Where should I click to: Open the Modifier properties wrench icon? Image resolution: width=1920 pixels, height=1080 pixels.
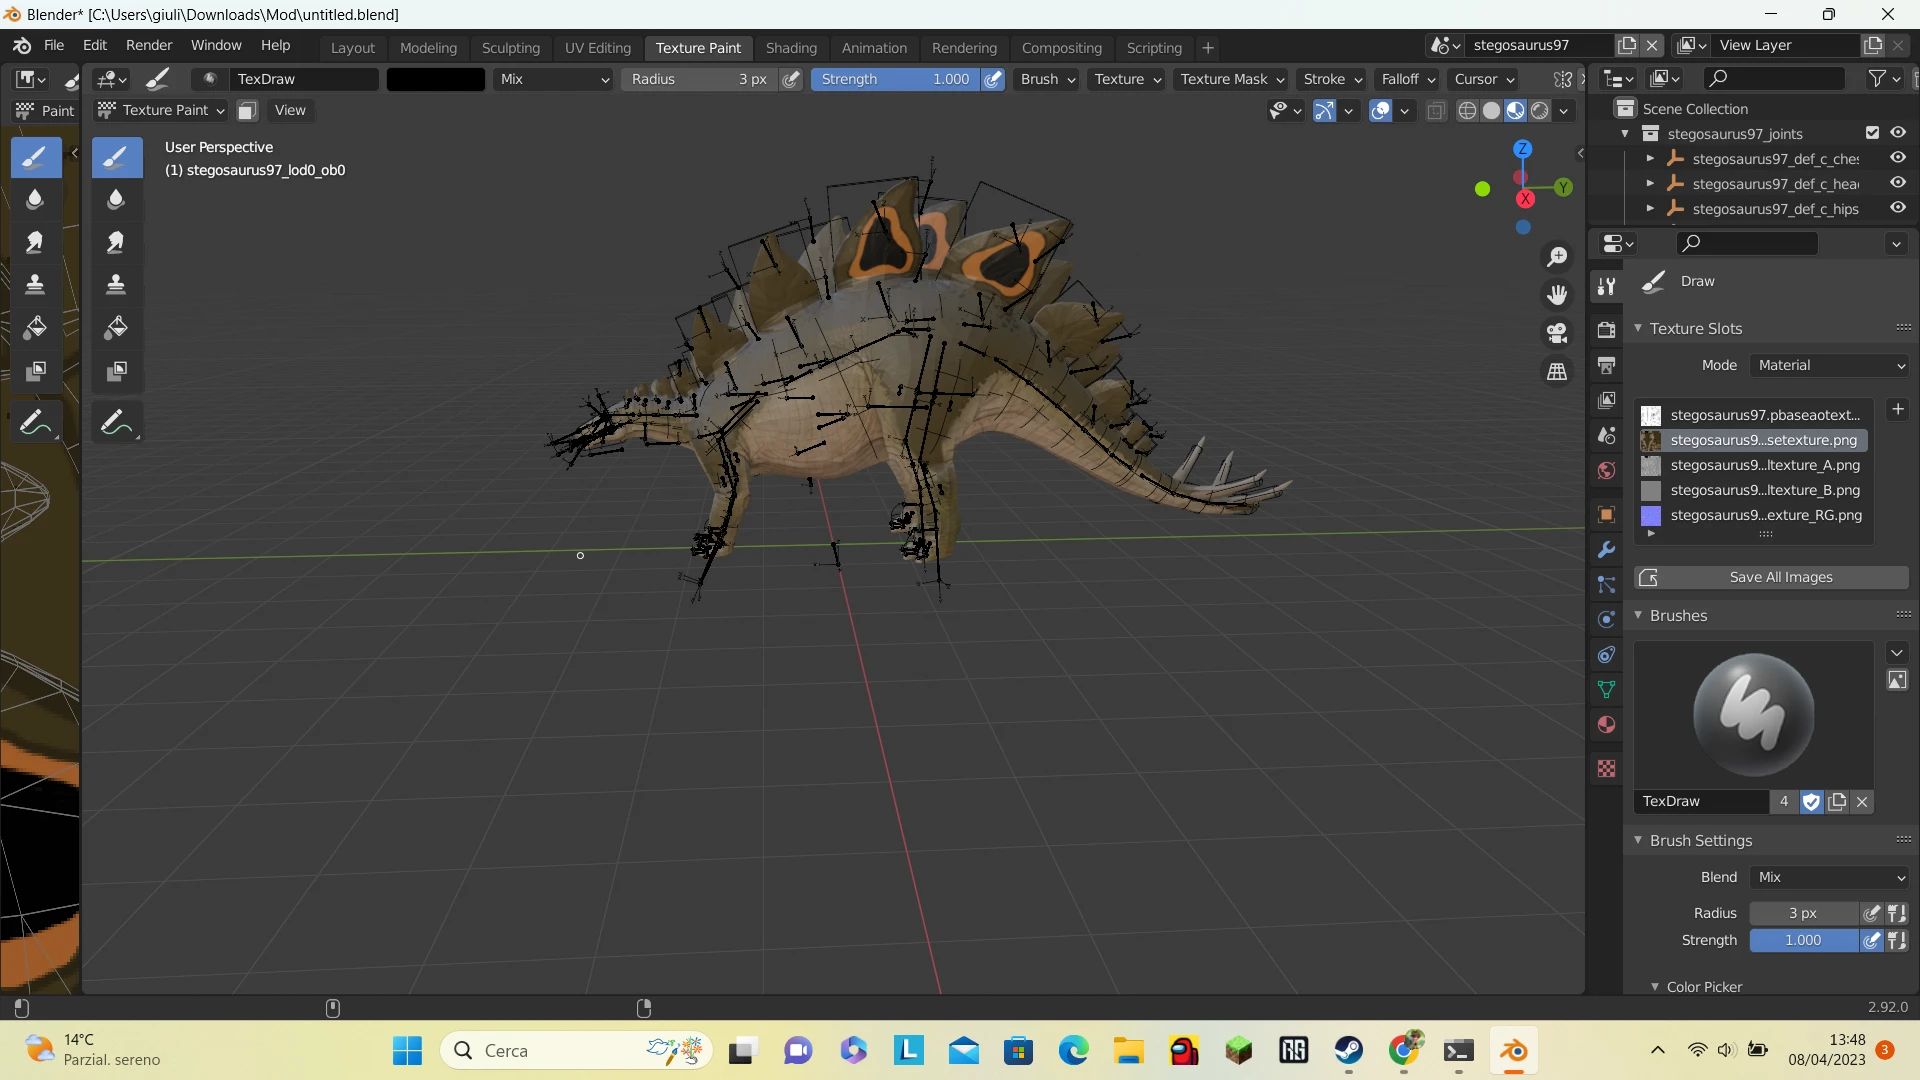pyautogui.click(x=1606, y=549)
